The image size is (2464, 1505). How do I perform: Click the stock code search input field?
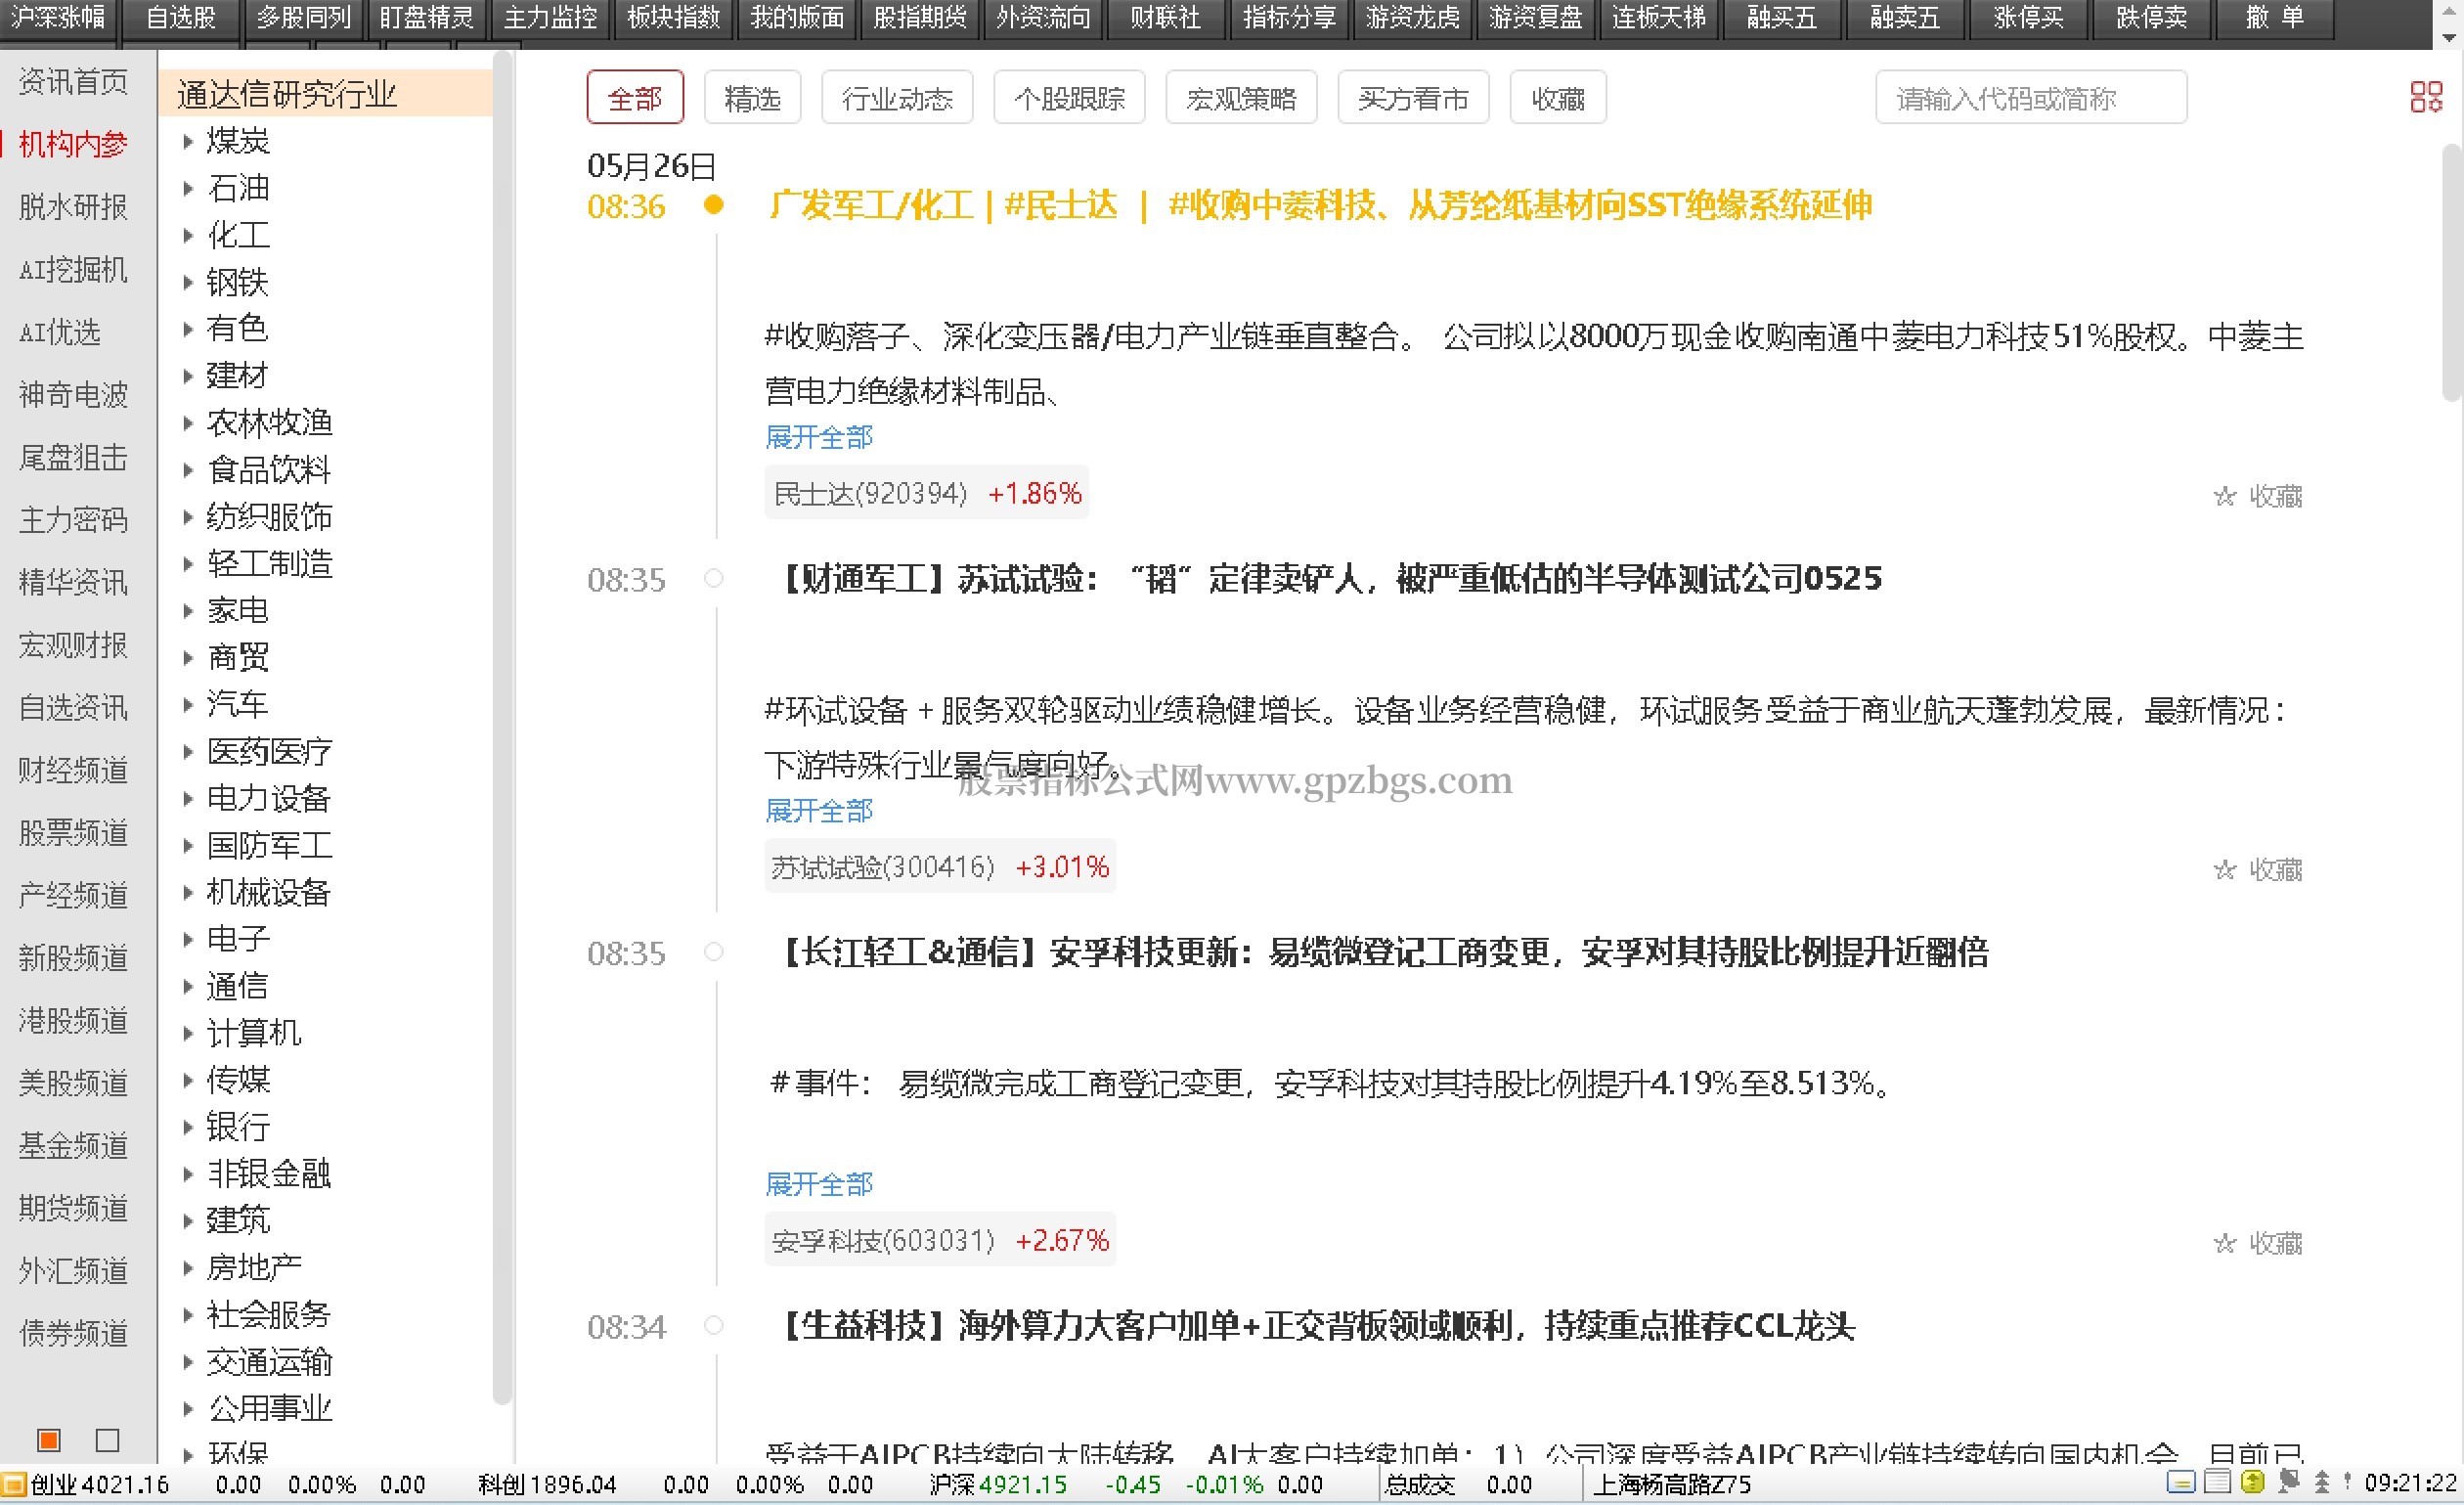(x=2031, y=98)
